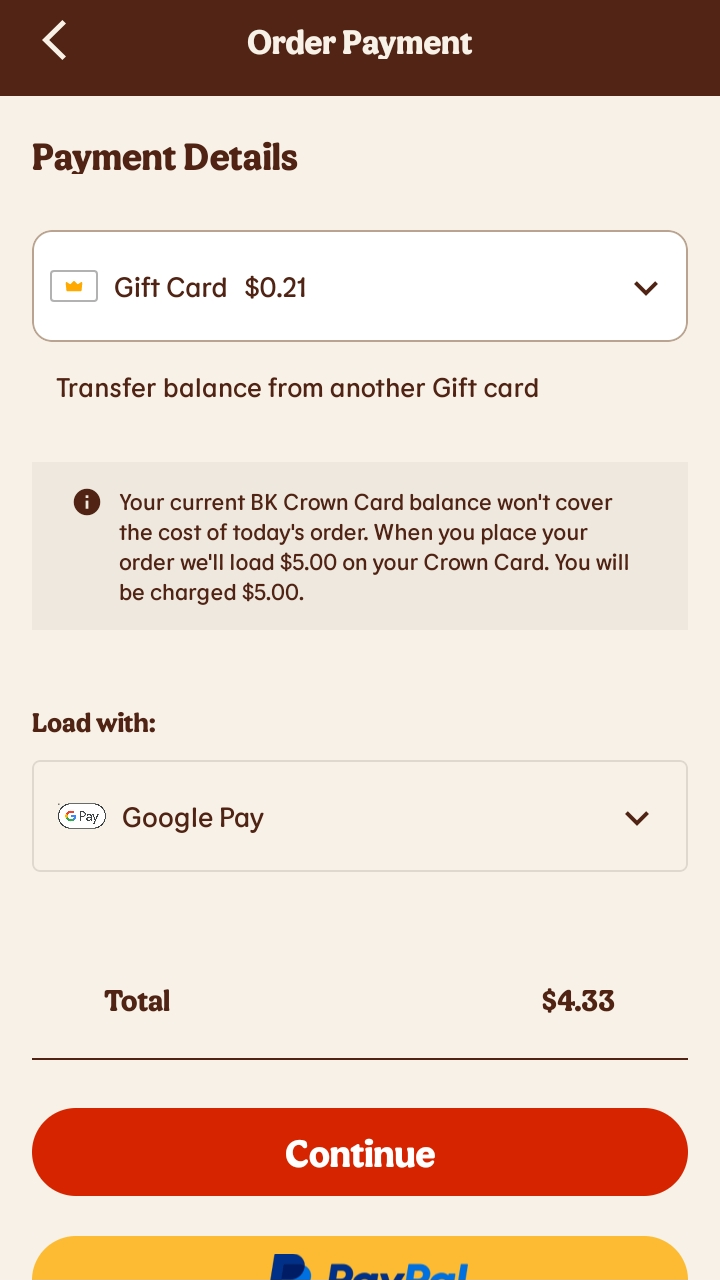This screenshot has width=720, height=1280.
Task: Tap the 'Google Pay' text label
Action: coord(193,818)
